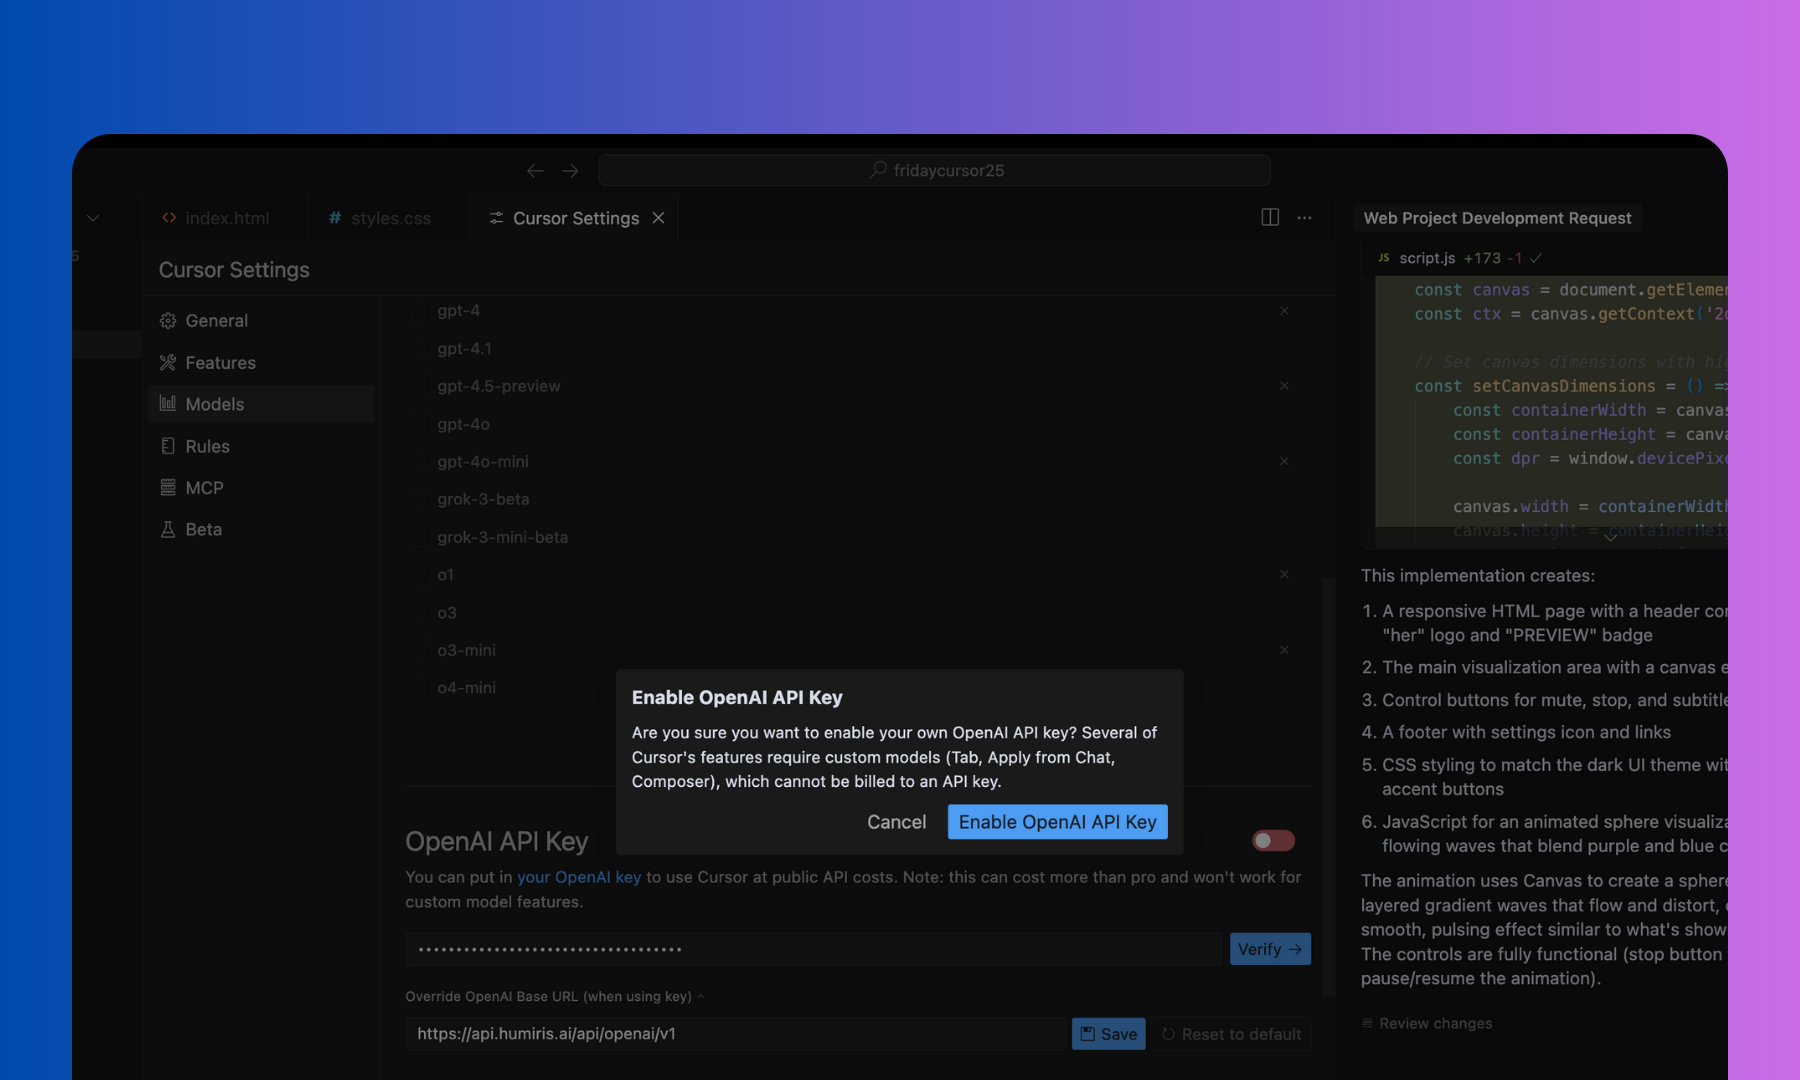Close the Cursor Settings tab
The image size is (1800, 1080).
coord(658,218)
